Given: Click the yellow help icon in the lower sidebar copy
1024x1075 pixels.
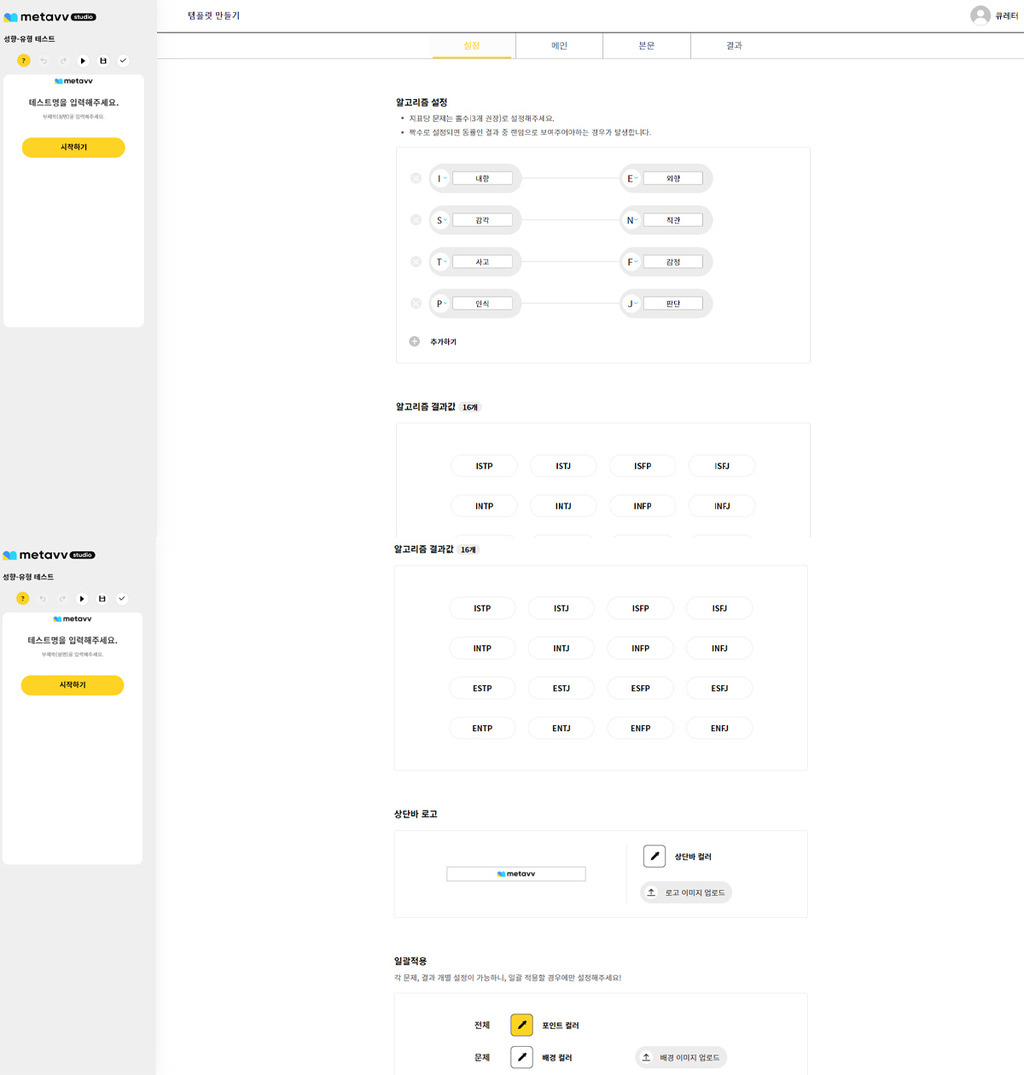Looking at the screenshot, I should (23, 599).
